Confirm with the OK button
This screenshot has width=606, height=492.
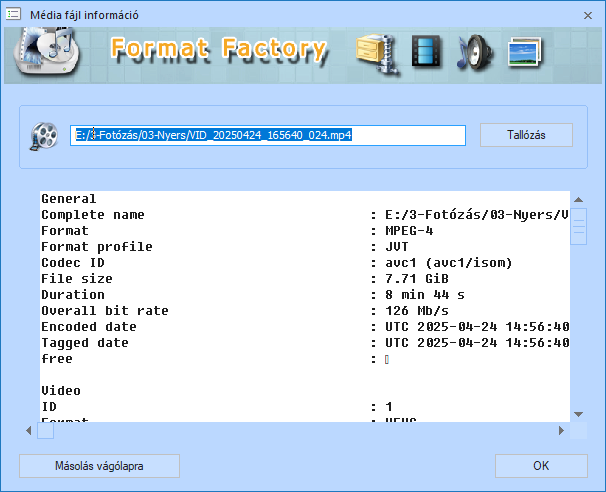pyautogui.click(x=541, y=466)
